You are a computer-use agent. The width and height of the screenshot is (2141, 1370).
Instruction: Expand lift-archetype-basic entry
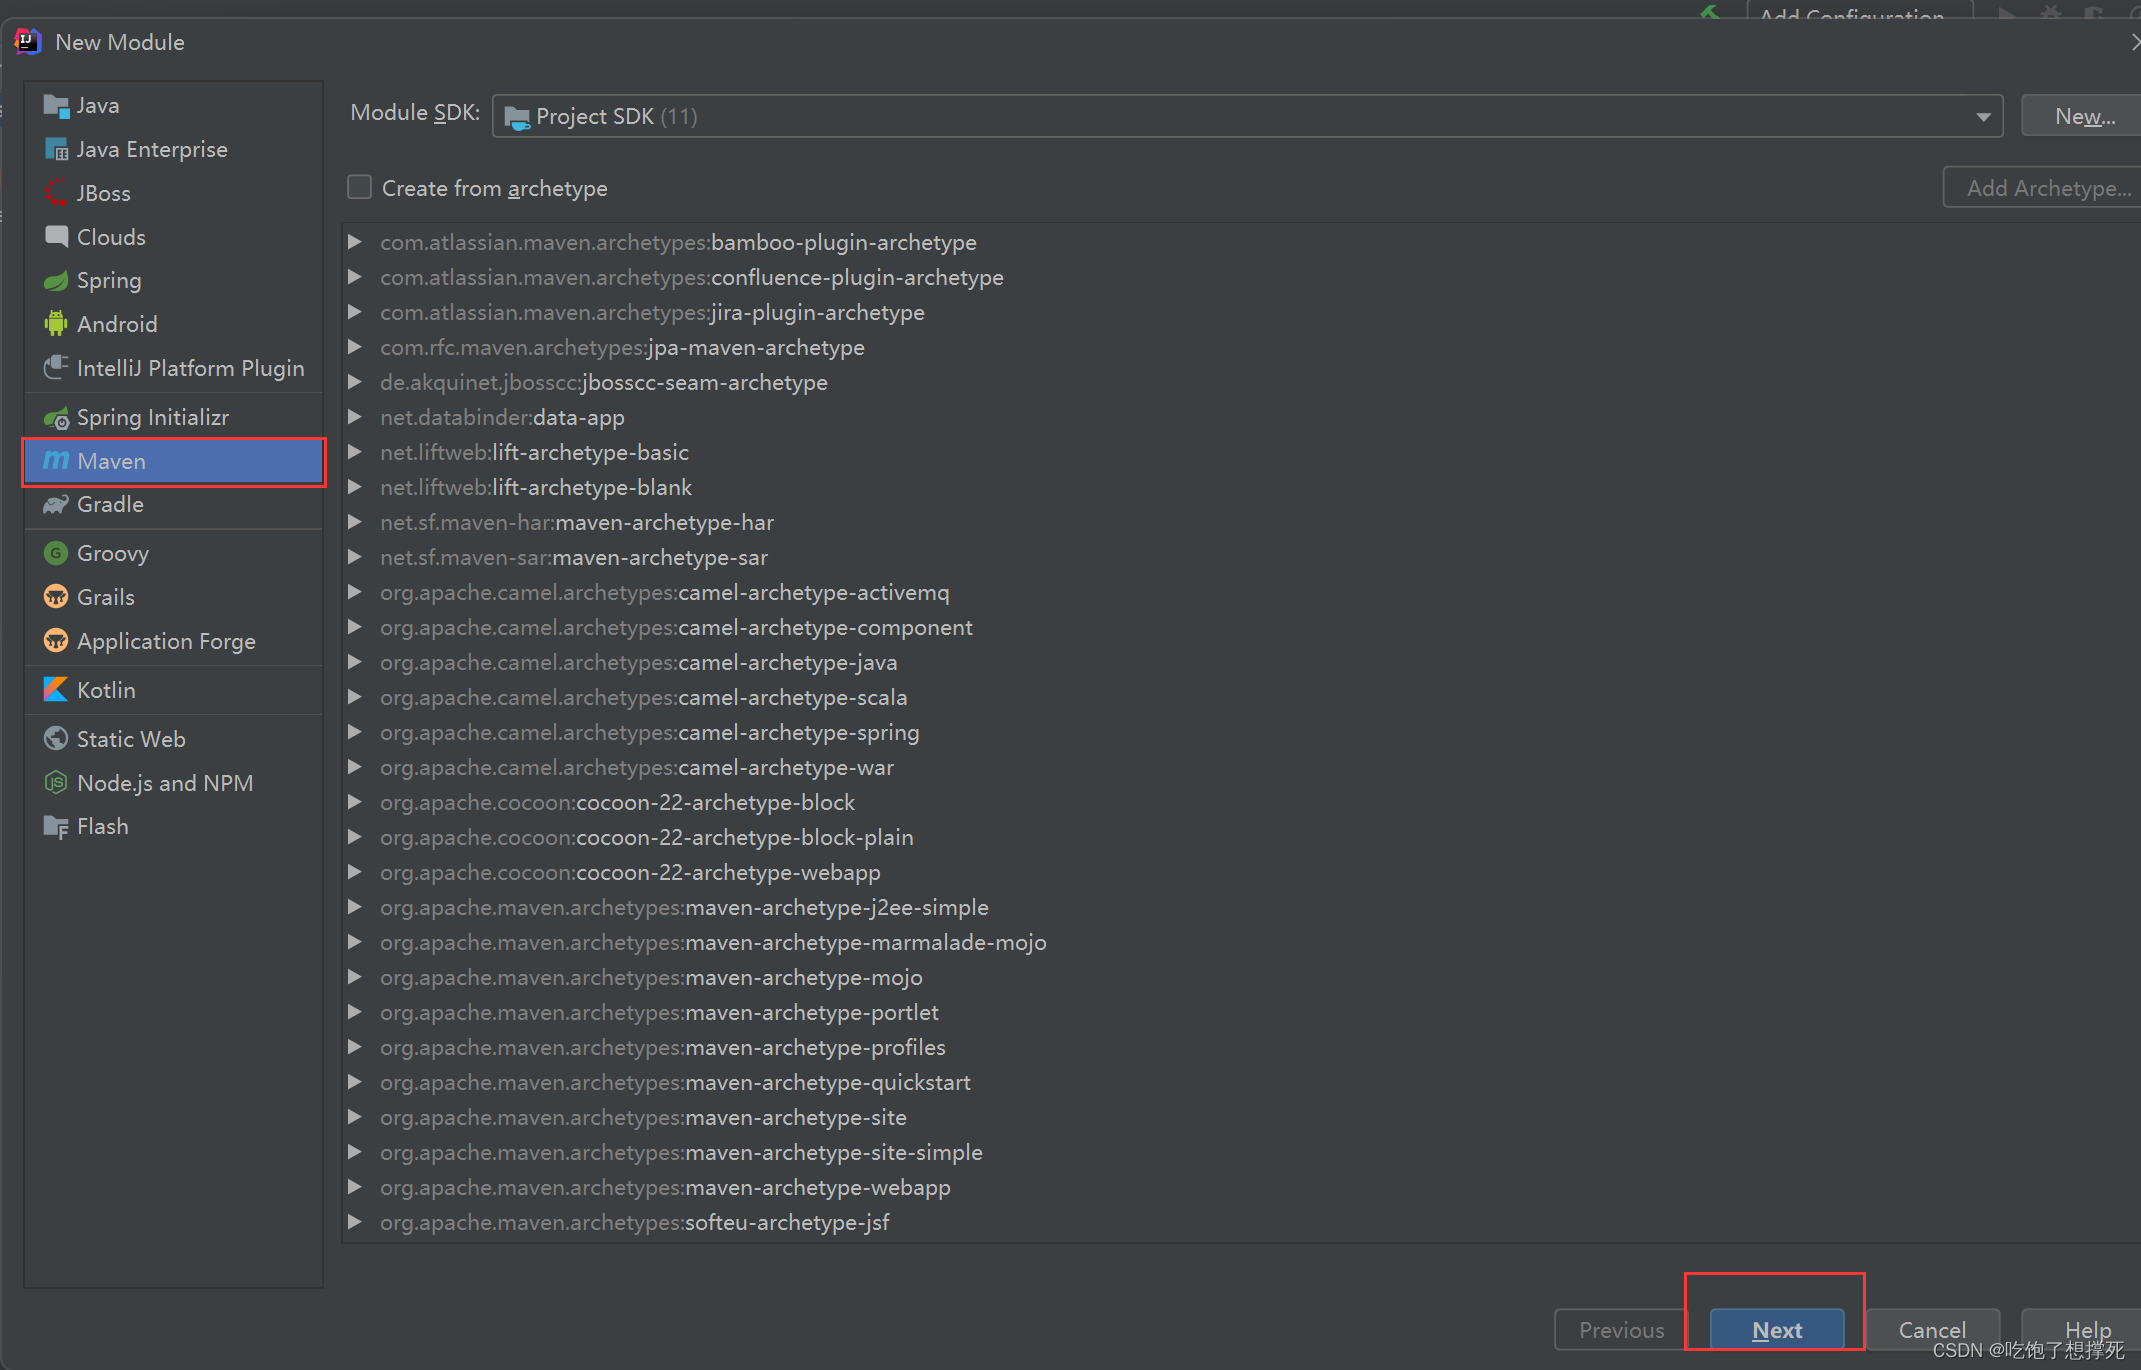click(354, 452)
